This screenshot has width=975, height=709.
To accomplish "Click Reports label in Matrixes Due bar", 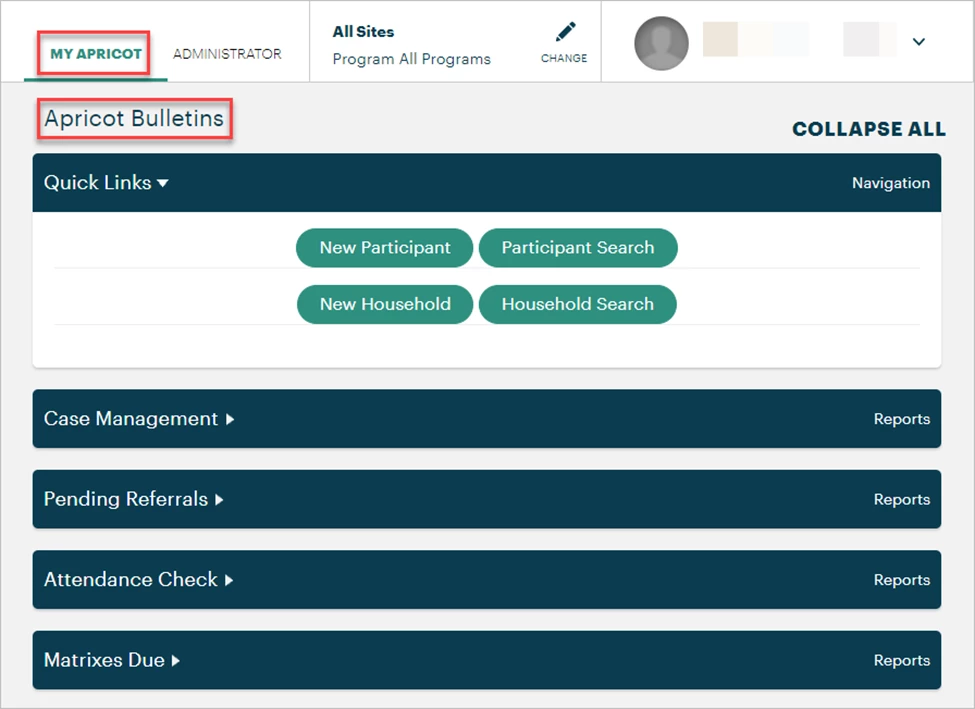I will [x=902, y=660].
